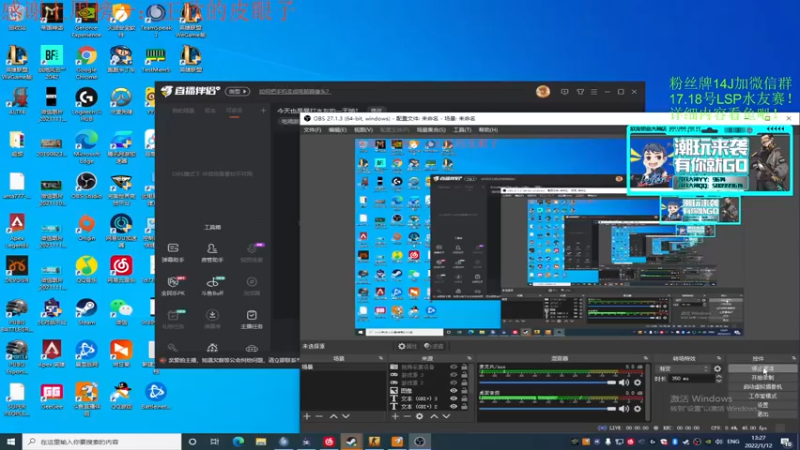This screenshot has height=450, width=800.
Task: Click the 停止推流 button
Action: (762, 368)
